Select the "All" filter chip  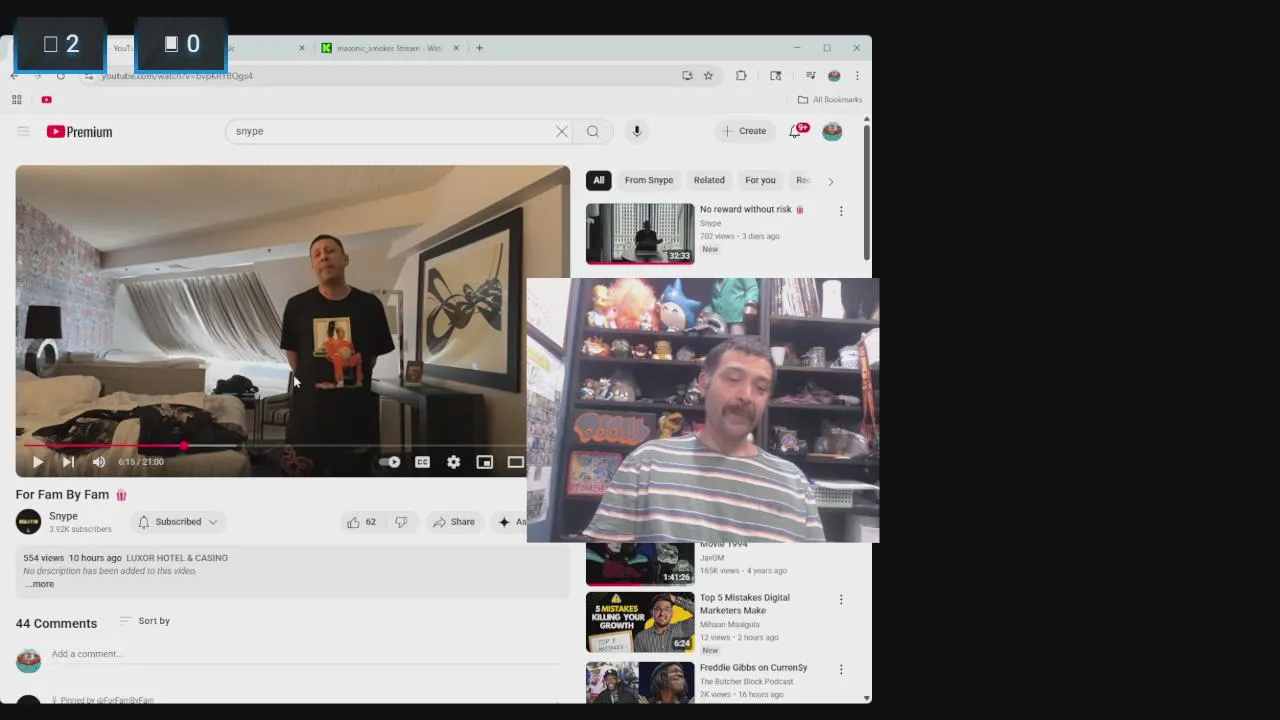(x=598, y=180)
